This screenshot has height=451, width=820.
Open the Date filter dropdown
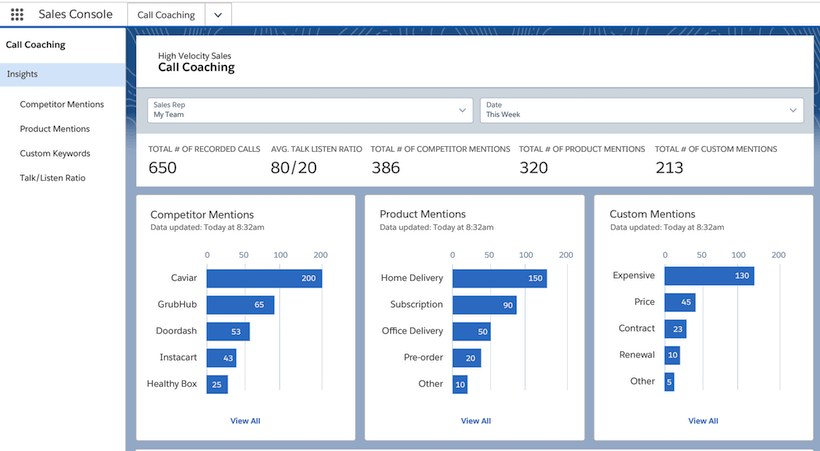(x=641, y=110)
